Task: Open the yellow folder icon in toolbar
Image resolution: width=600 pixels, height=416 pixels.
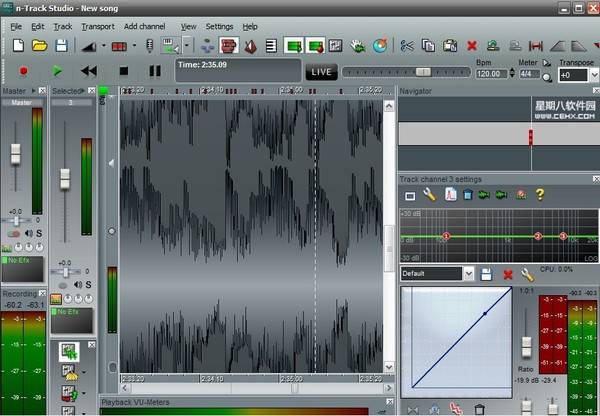Action: 39,45
